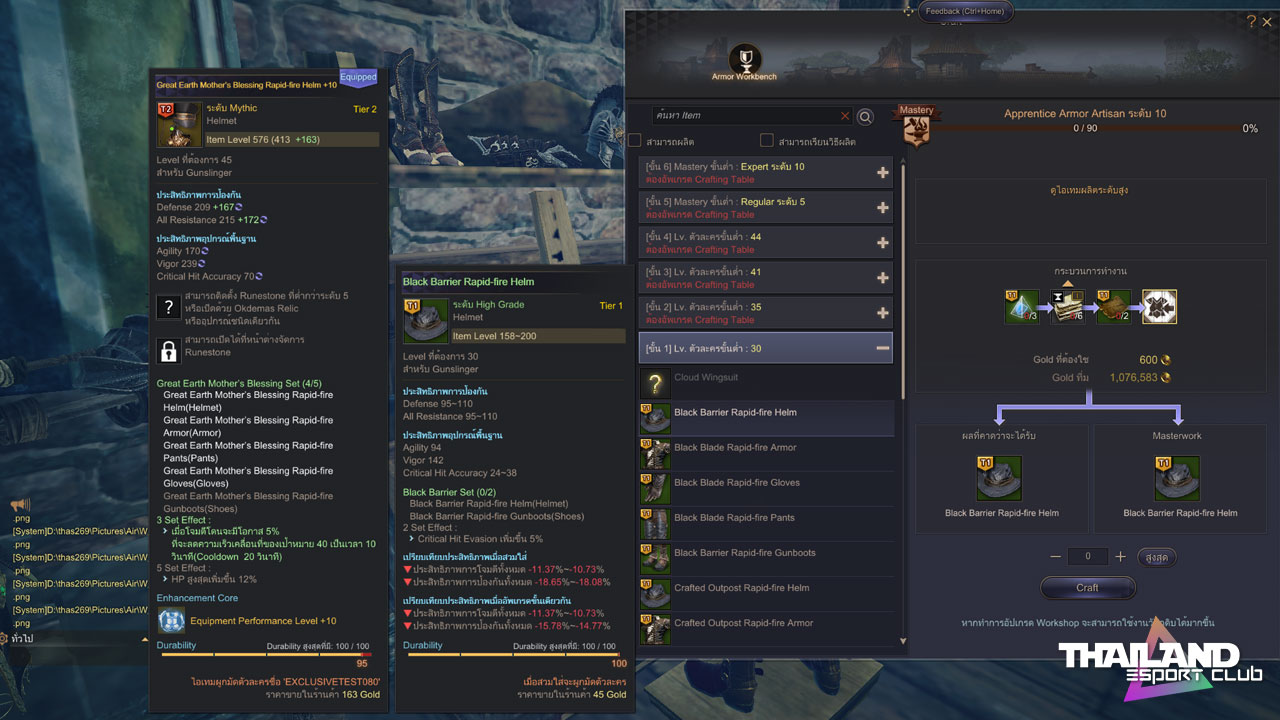The height and width of the screenshot is (720, 1280).
Task: Select Black Blade Rapid-fire Armor recipe icon
Action: (x=655, y=454)
